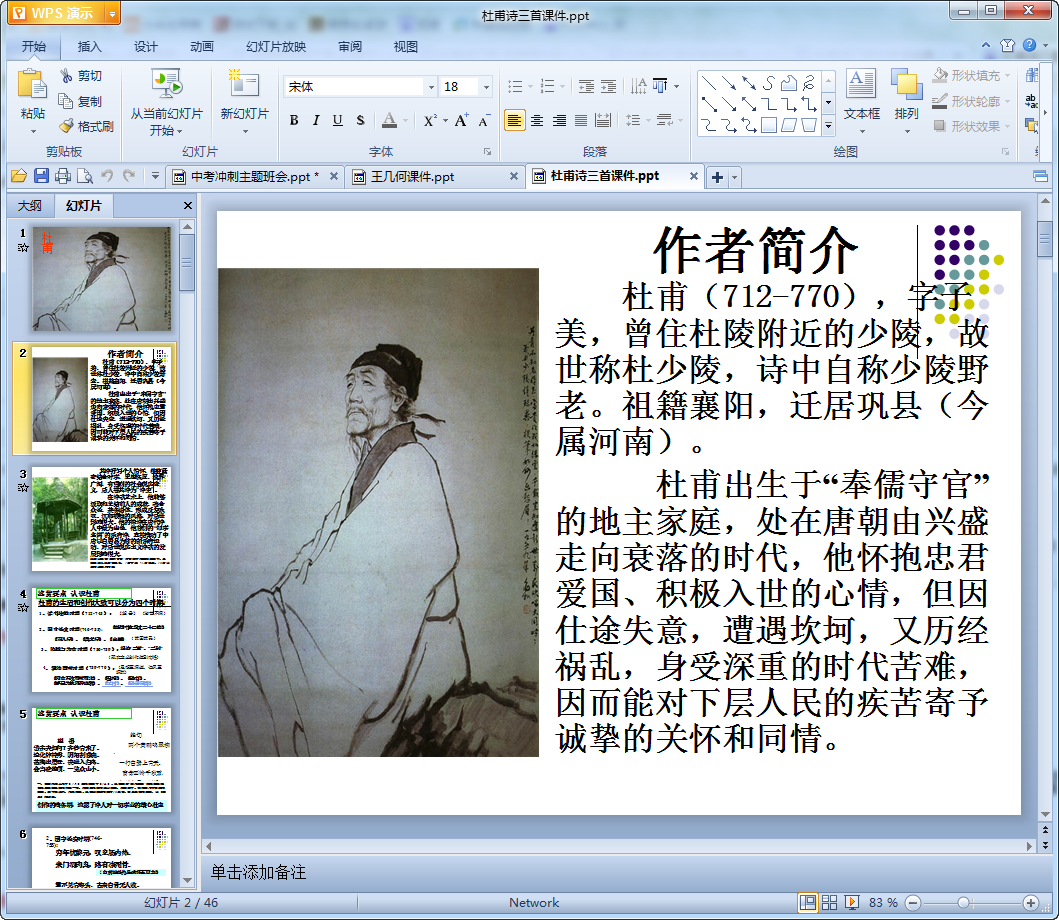Expand the 新幻灯片 new slide dropdown
This screenshot has height=920, width=1059.
pyautogui.click(x=244, y=130)
